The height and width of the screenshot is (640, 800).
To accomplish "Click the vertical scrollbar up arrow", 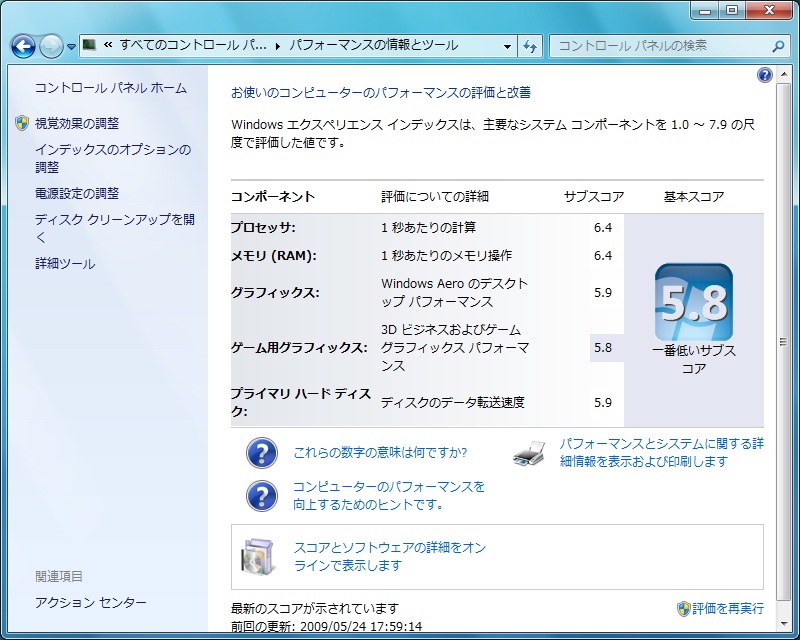I will (x=783, y=75).
